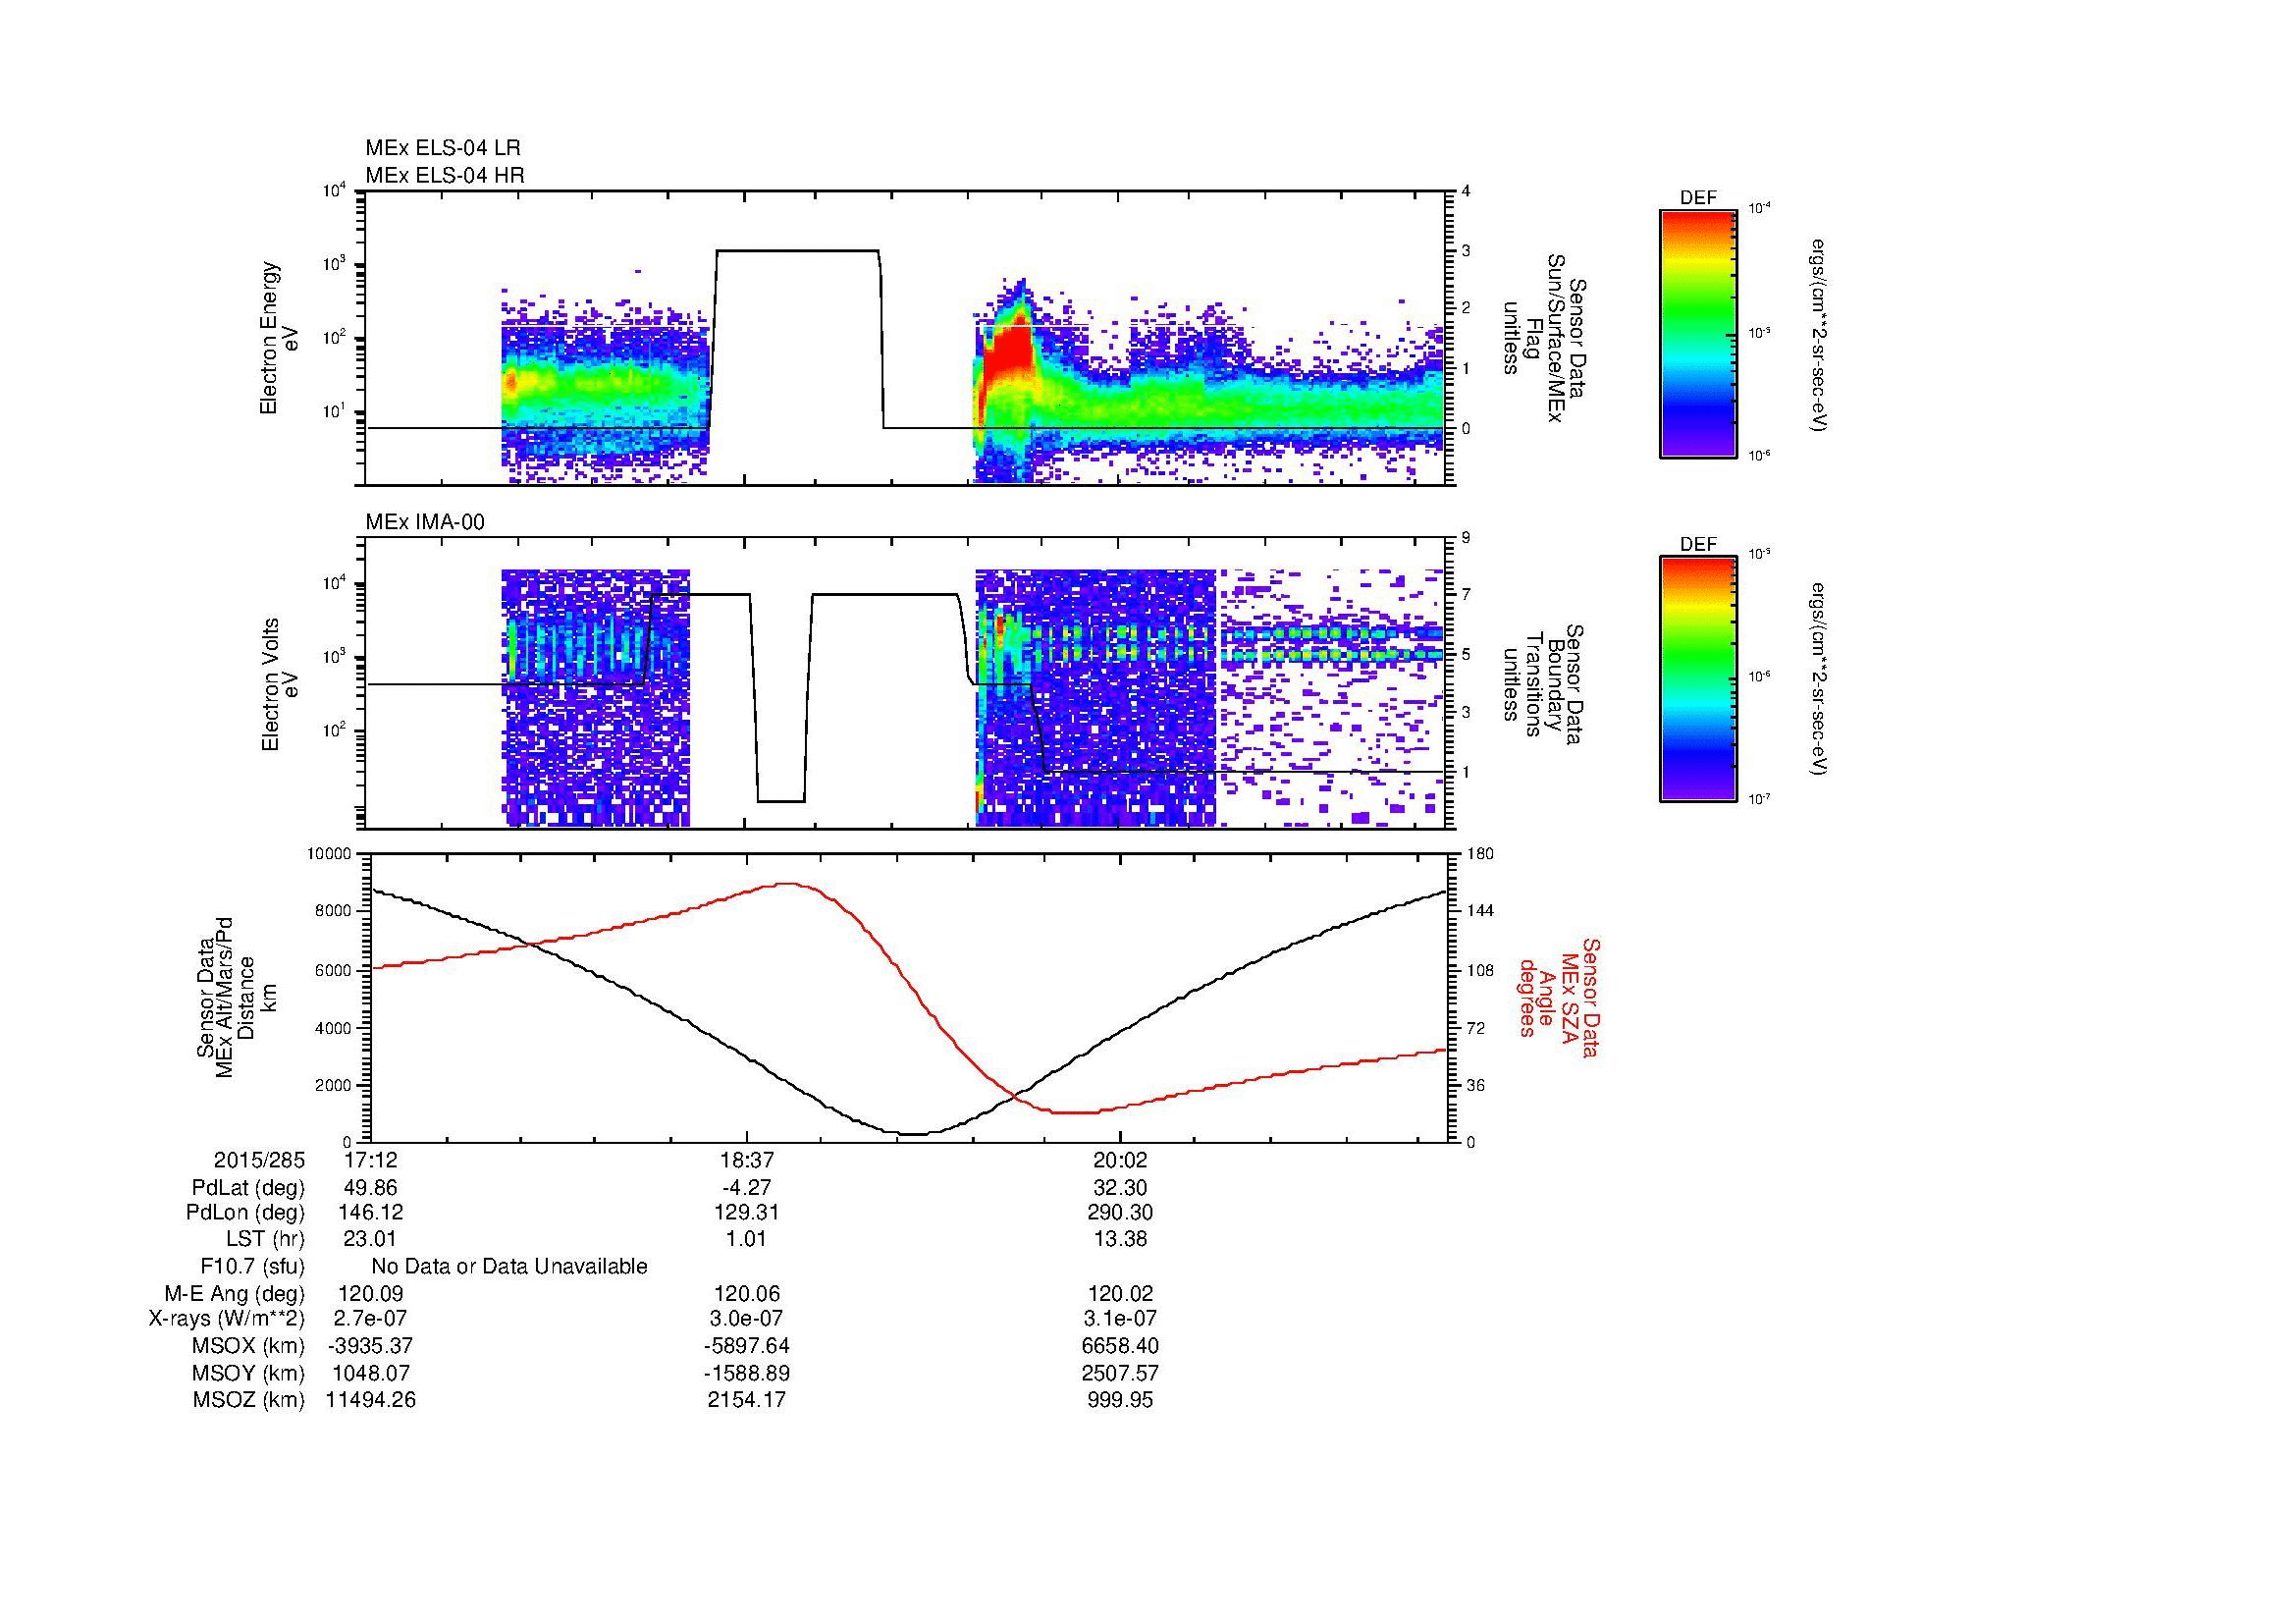Click the 'M-E Ang (deg)' row label
Viewport: 2296px width, 1623px height.
tap(235, 1294)
